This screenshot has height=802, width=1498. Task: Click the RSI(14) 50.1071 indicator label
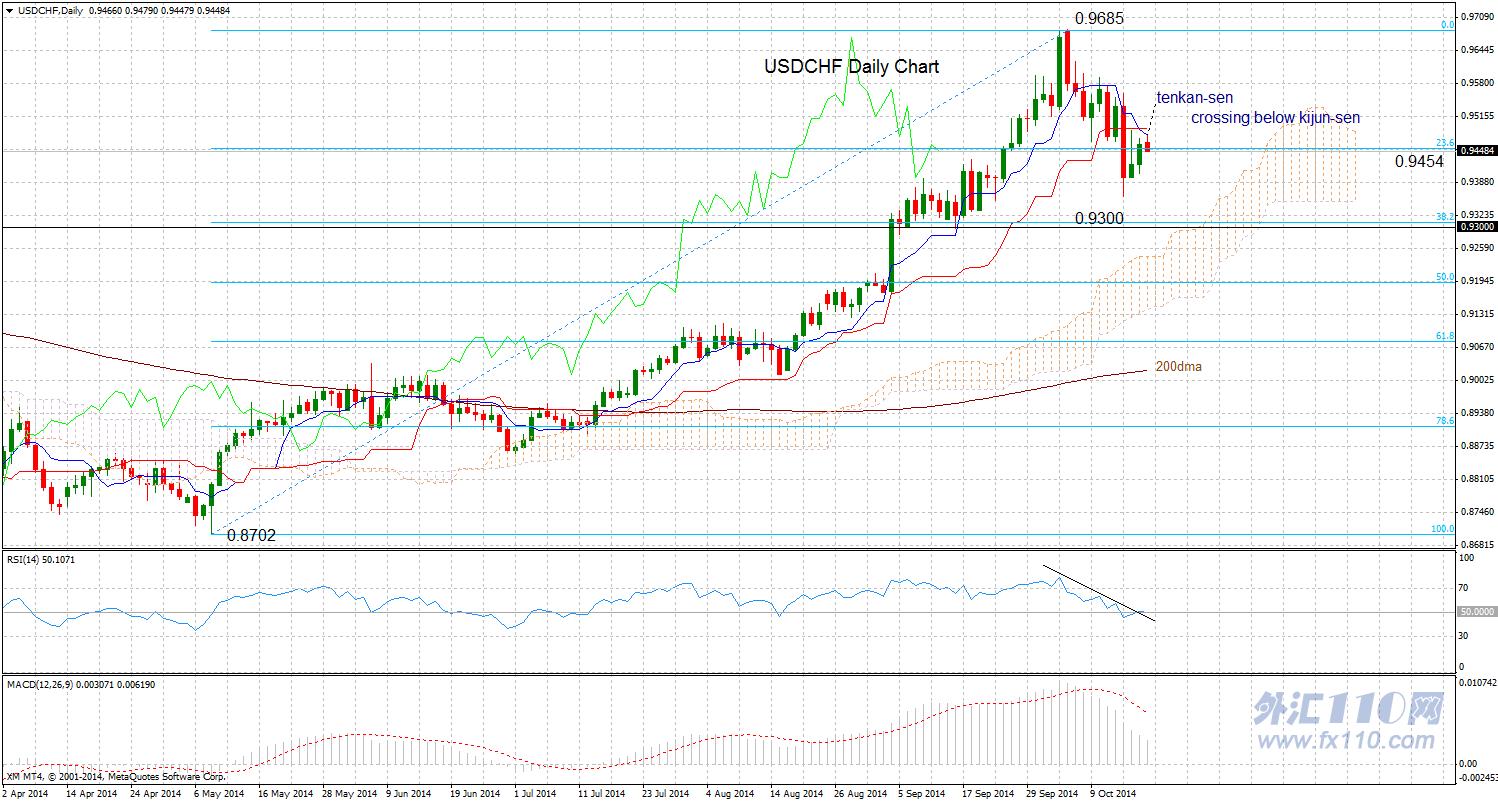coord(41,560)
